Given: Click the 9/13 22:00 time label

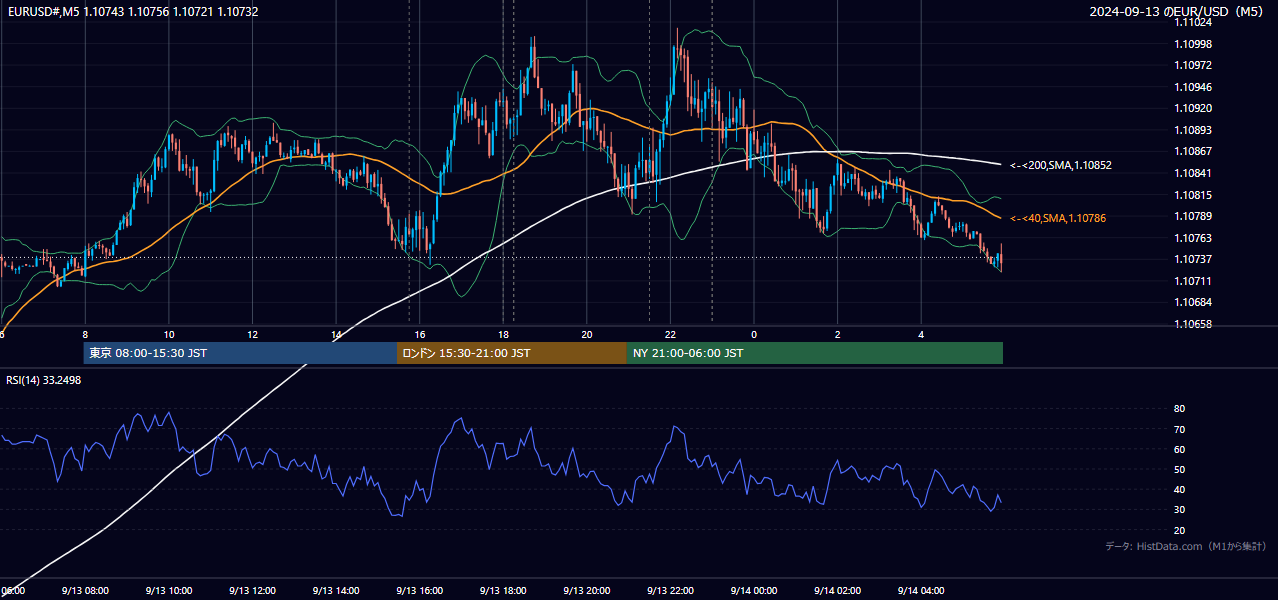Looking at the screenshot, I should [x=670, y=591].
